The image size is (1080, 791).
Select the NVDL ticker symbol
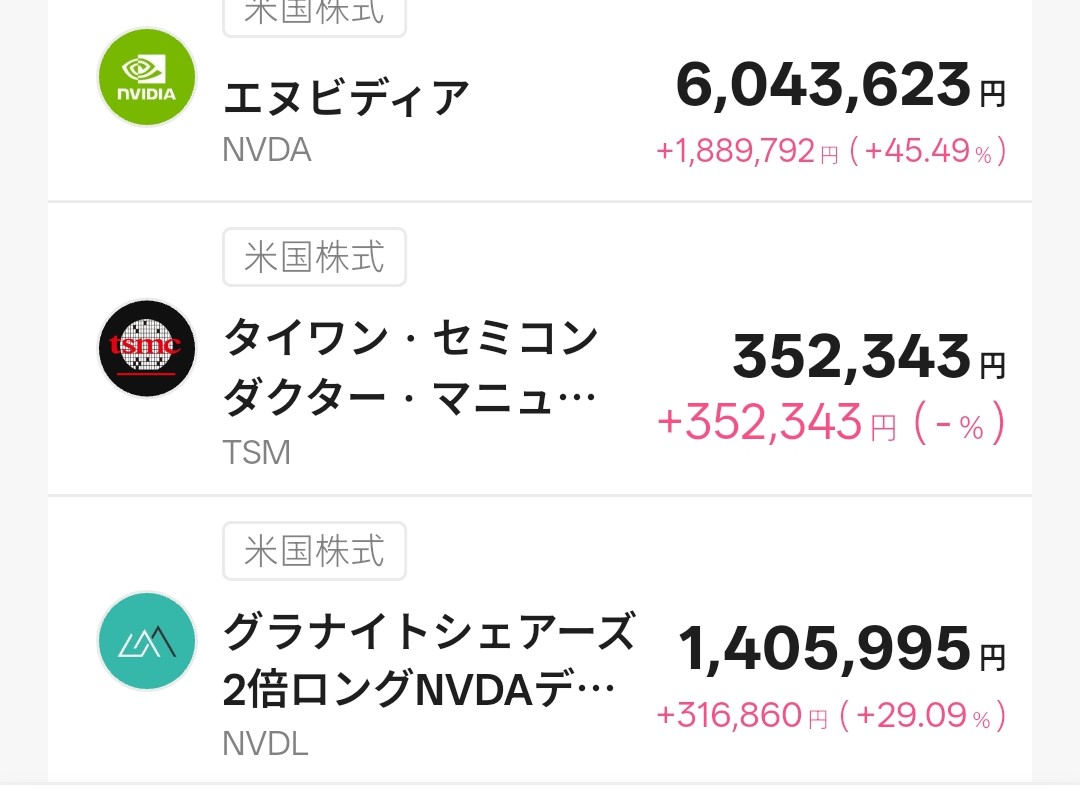(265, 744)
